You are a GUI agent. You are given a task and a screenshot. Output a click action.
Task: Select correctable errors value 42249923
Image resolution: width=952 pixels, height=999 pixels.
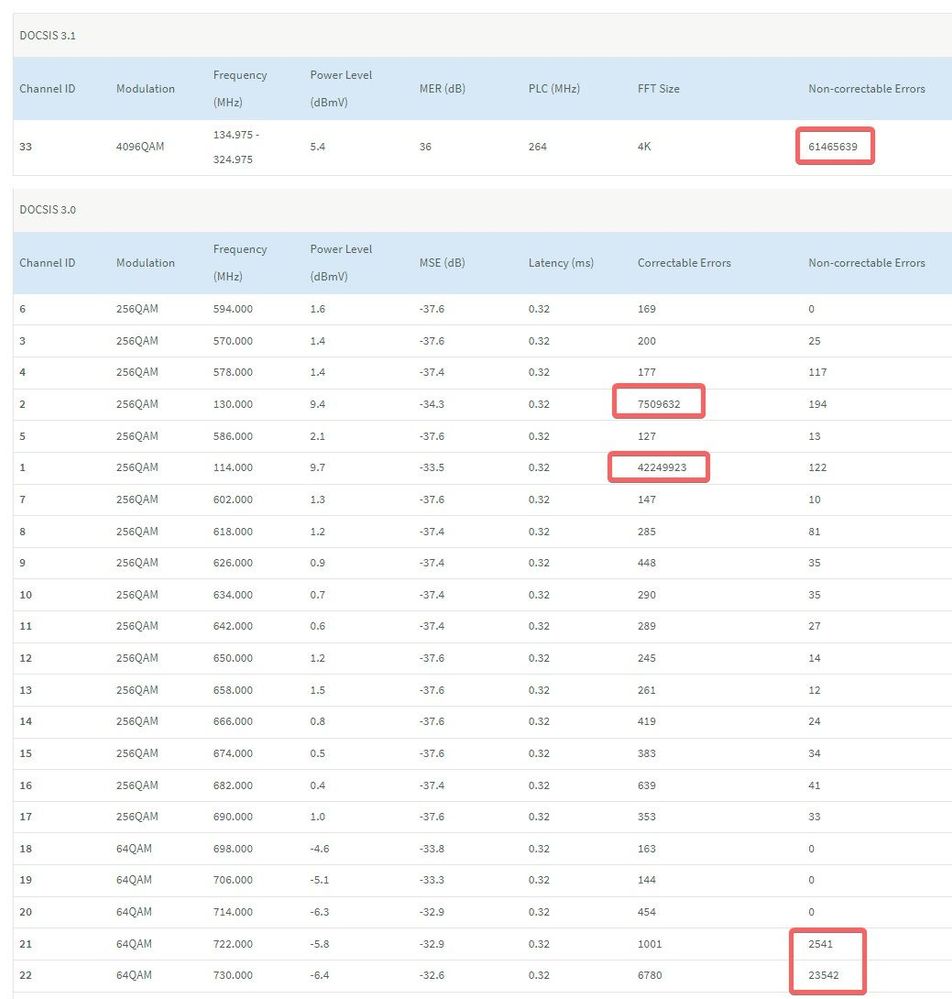click(x=662, y=467)
